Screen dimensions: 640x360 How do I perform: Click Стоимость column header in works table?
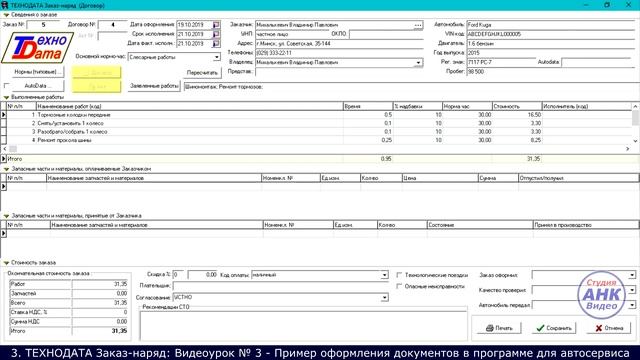pos(517,106)
